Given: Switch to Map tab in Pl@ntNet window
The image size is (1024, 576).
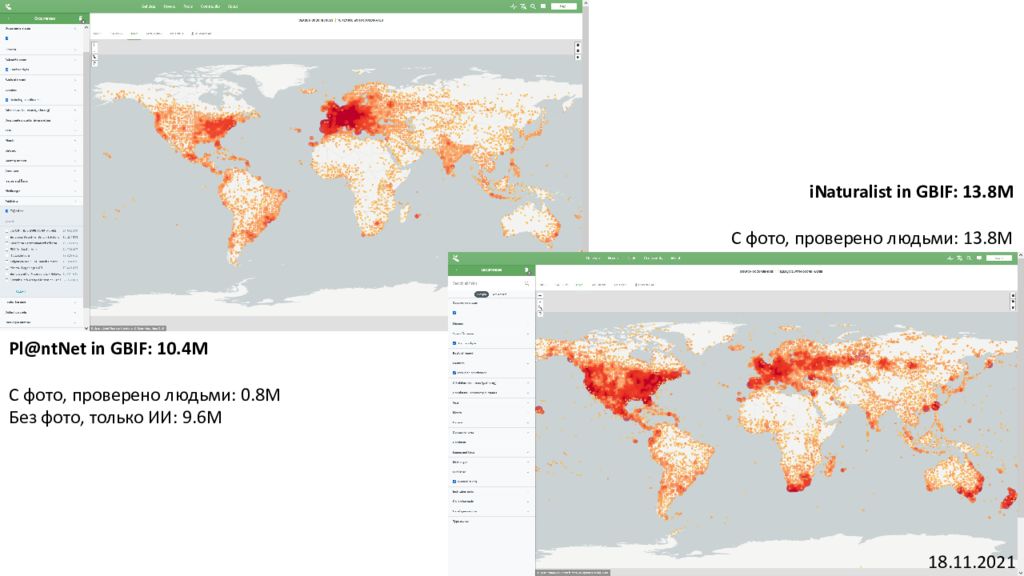Looking at the screenshot, I should pyautogui.click(x=134, y=33).
